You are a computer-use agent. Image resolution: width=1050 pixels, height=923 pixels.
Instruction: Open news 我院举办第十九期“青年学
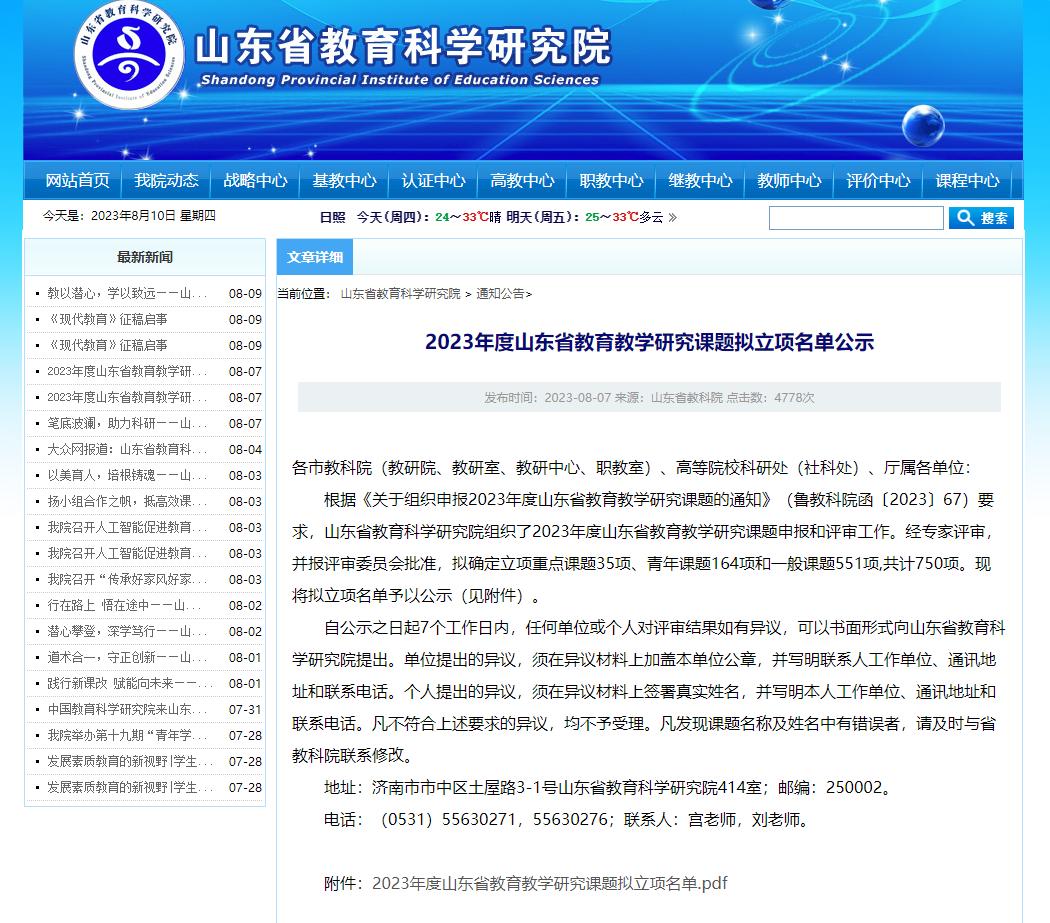127,735
